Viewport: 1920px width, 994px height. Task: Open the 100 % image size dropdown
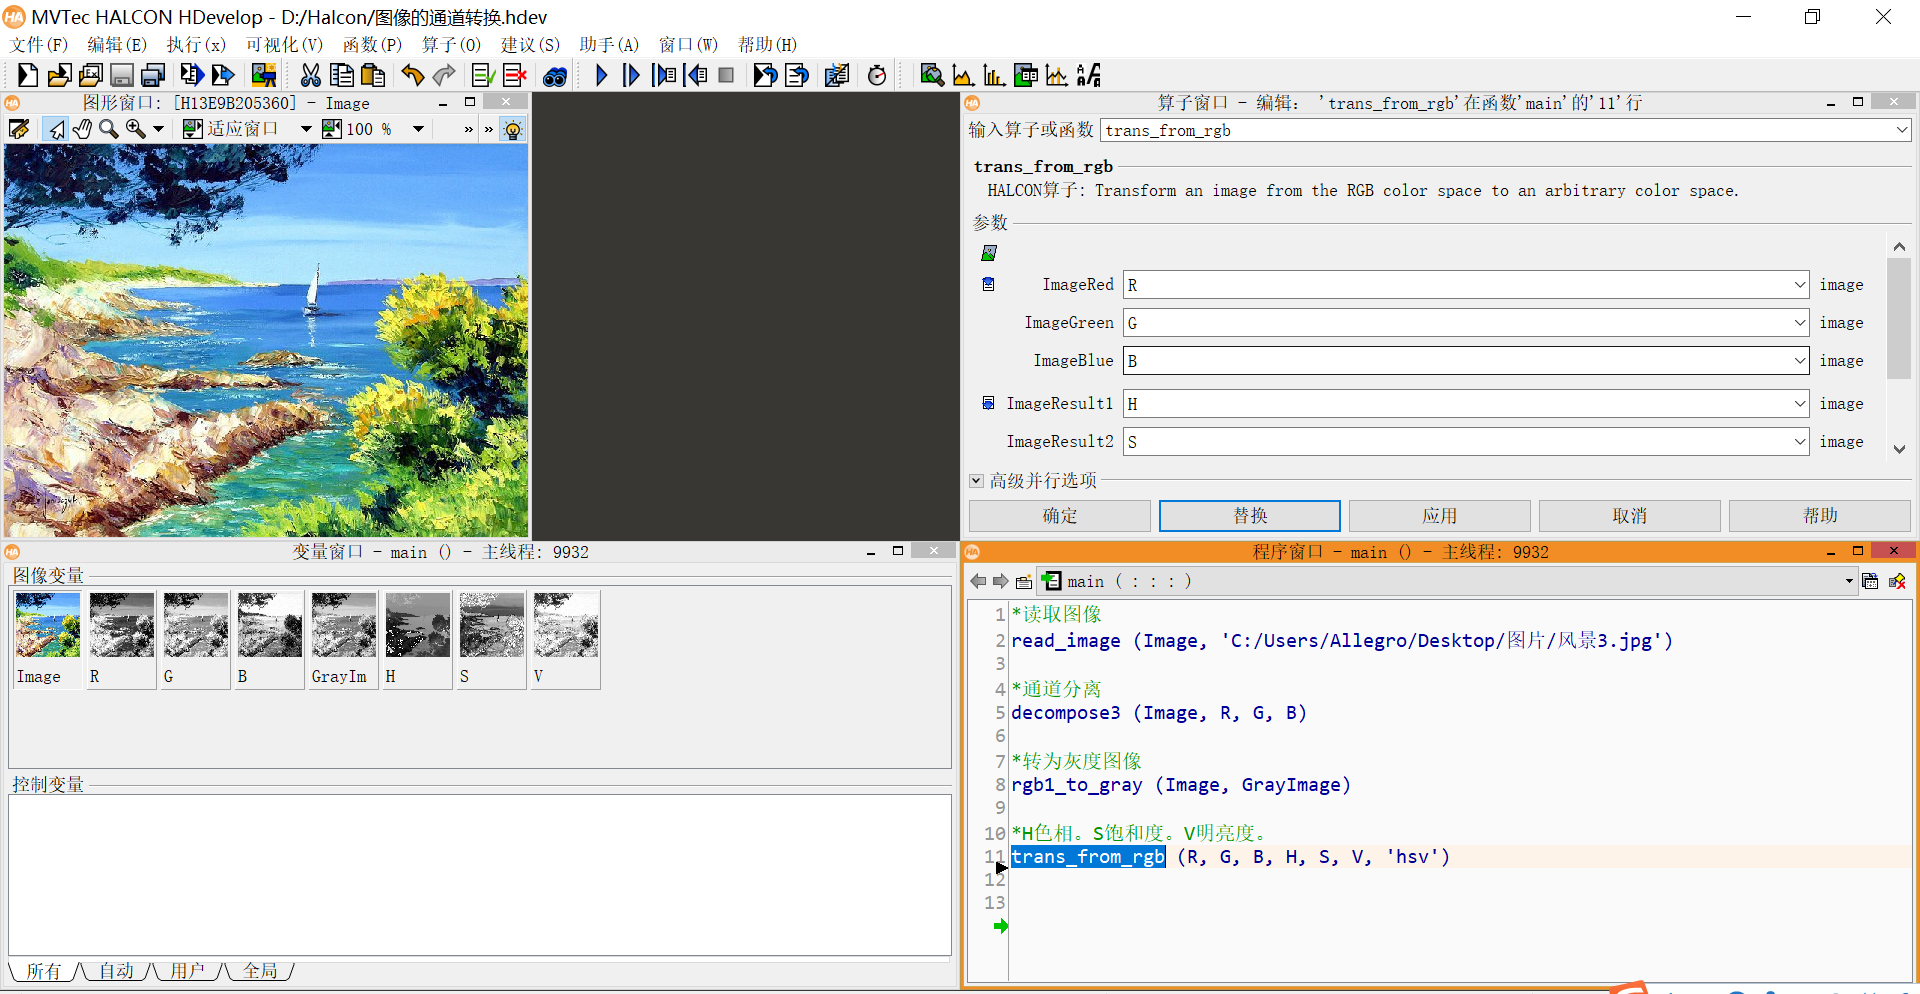click(x=419, y=129)
